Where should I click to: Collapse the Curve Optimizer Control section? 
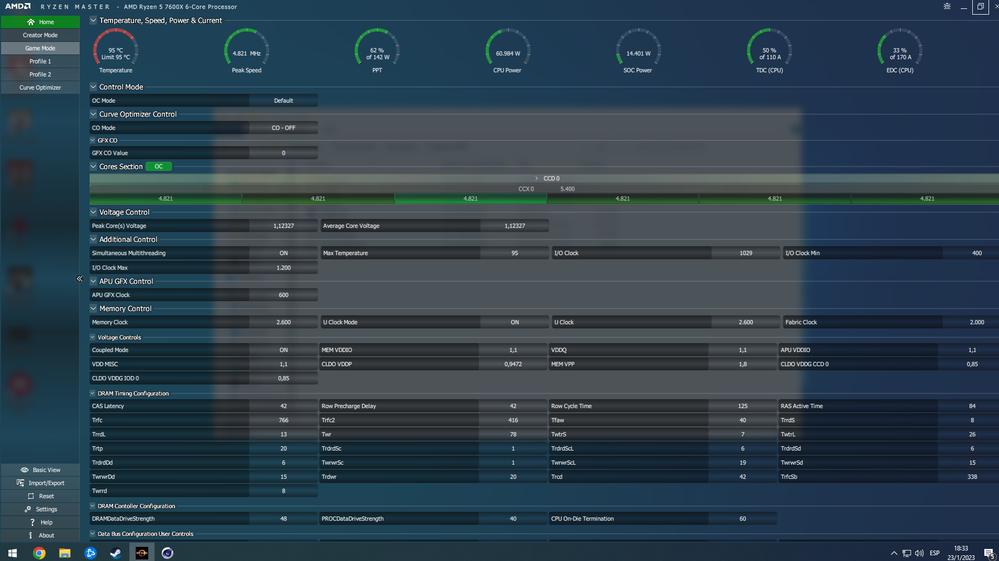click(93, 114)
